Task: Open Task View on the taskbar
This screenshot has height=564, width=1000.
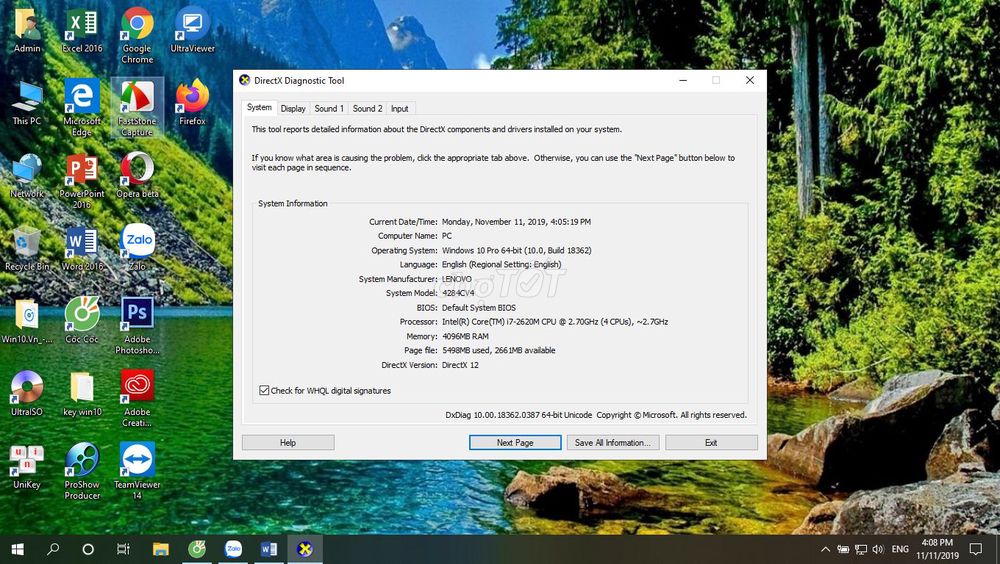Action: pos(124,549)
